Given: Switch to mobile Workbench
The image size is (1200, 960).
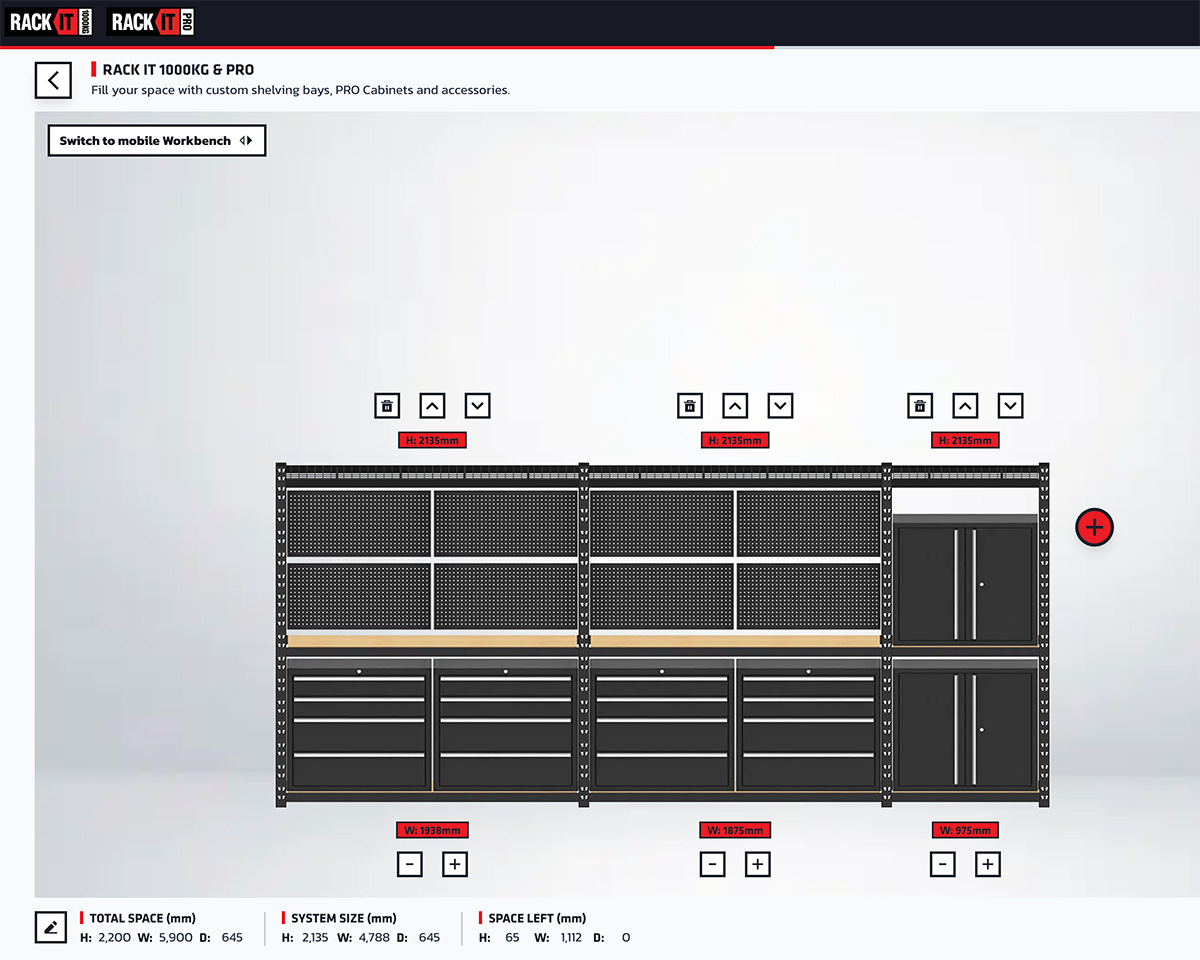Looking at the screenshot, I should pos(157,141).
